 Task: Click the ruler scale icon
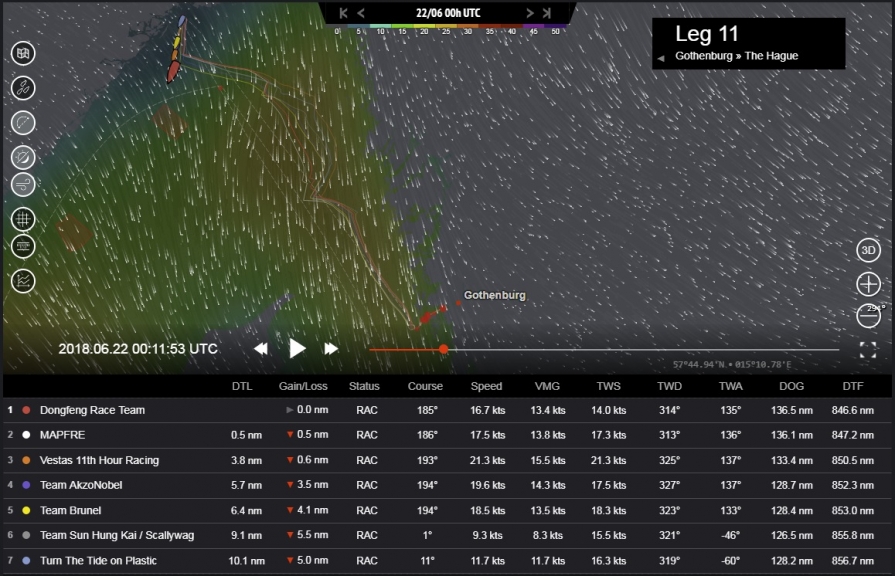(x=23, y=247)
